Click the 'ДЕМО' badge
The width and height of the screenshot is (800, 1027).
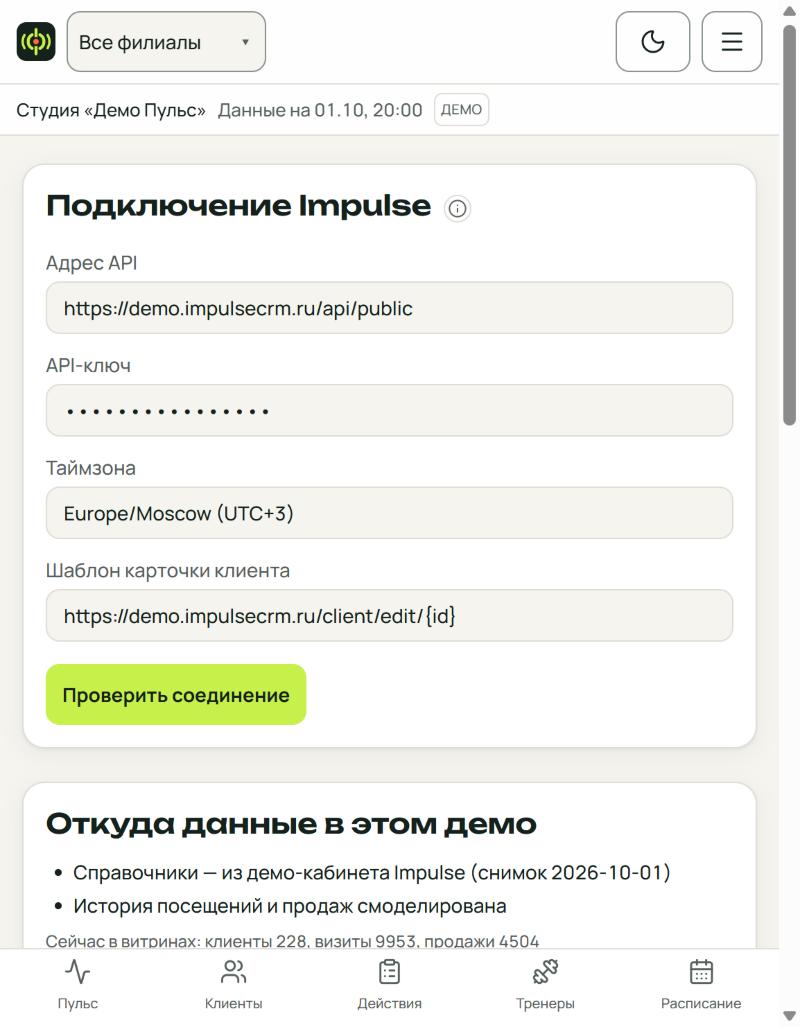click(x=461, y=109)
